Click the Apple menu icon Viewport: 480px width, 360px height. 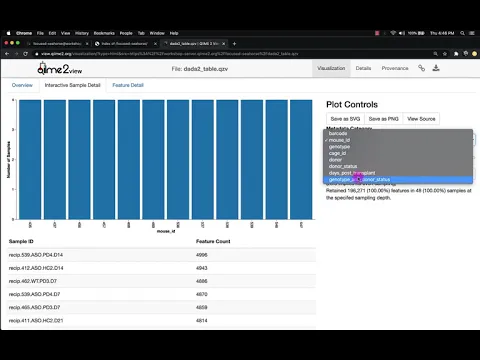[9, 33]
